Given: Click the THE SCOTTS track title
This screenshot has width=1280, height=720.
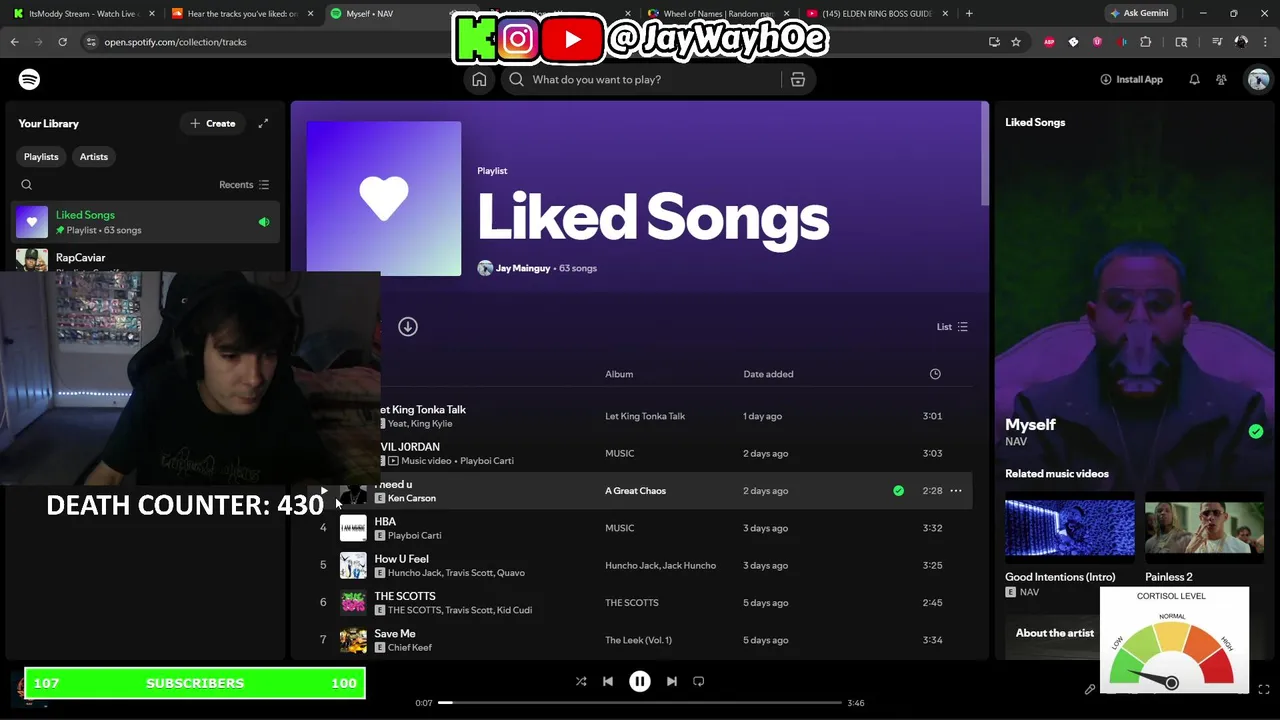Looking at the screenshot, I should coord(405,596).
